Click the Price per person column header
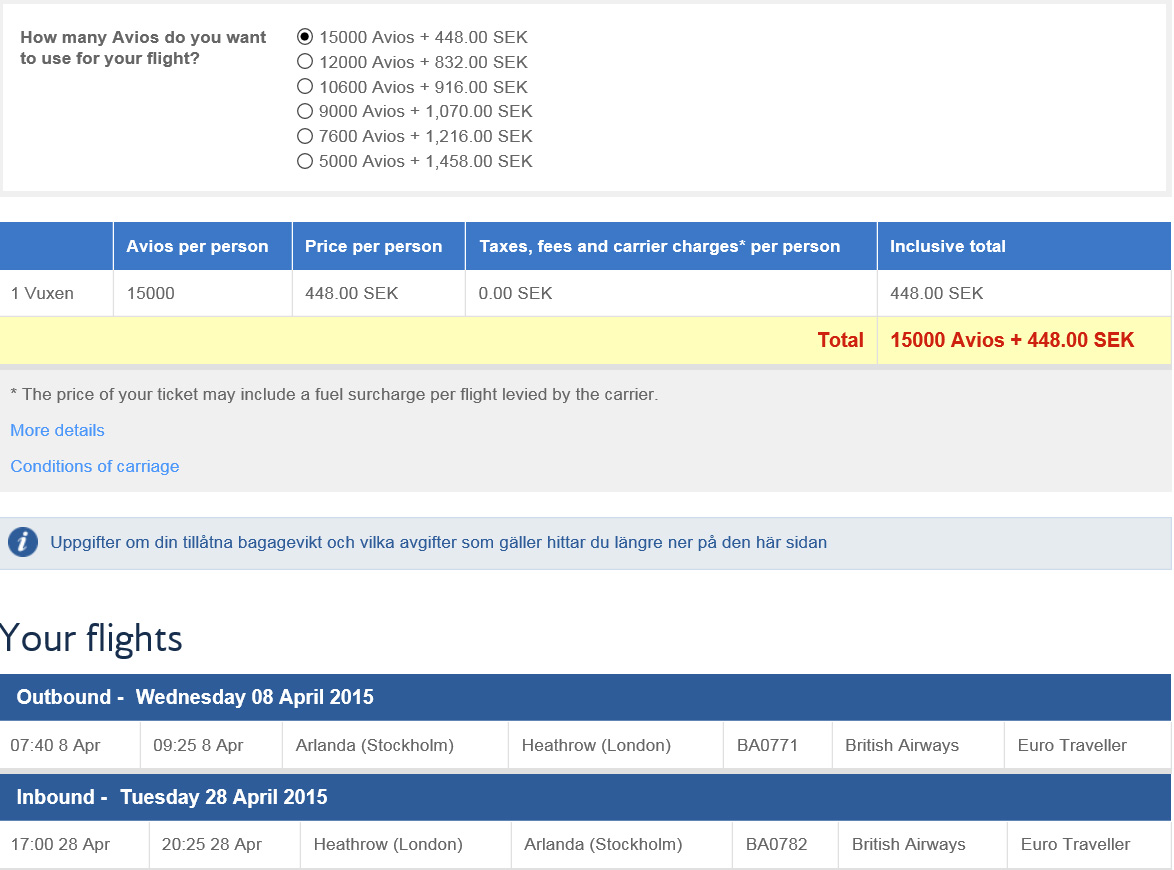The image size is (1174, 870). (x=373, y=246)
